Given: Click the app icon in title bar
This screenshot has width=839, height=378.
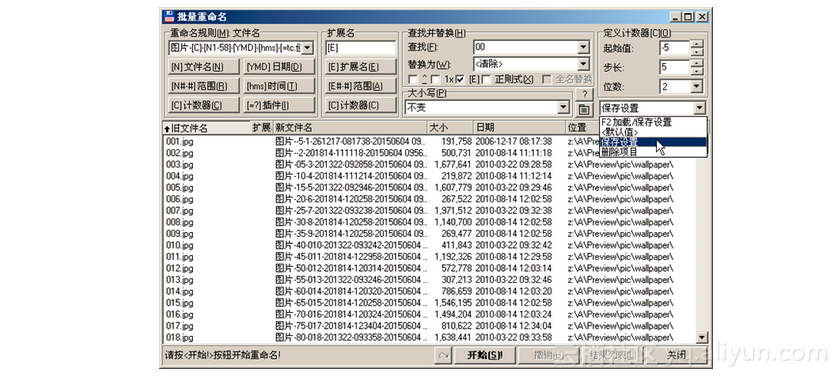Looking at the screenshot, I should click(x=170, y=17).
